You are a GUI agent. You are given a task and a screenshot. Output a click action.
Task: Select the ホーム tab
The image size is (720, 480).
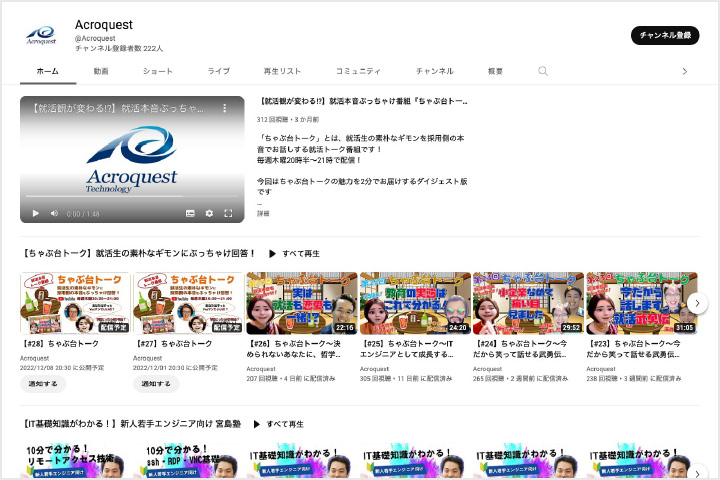click(48, 71)
